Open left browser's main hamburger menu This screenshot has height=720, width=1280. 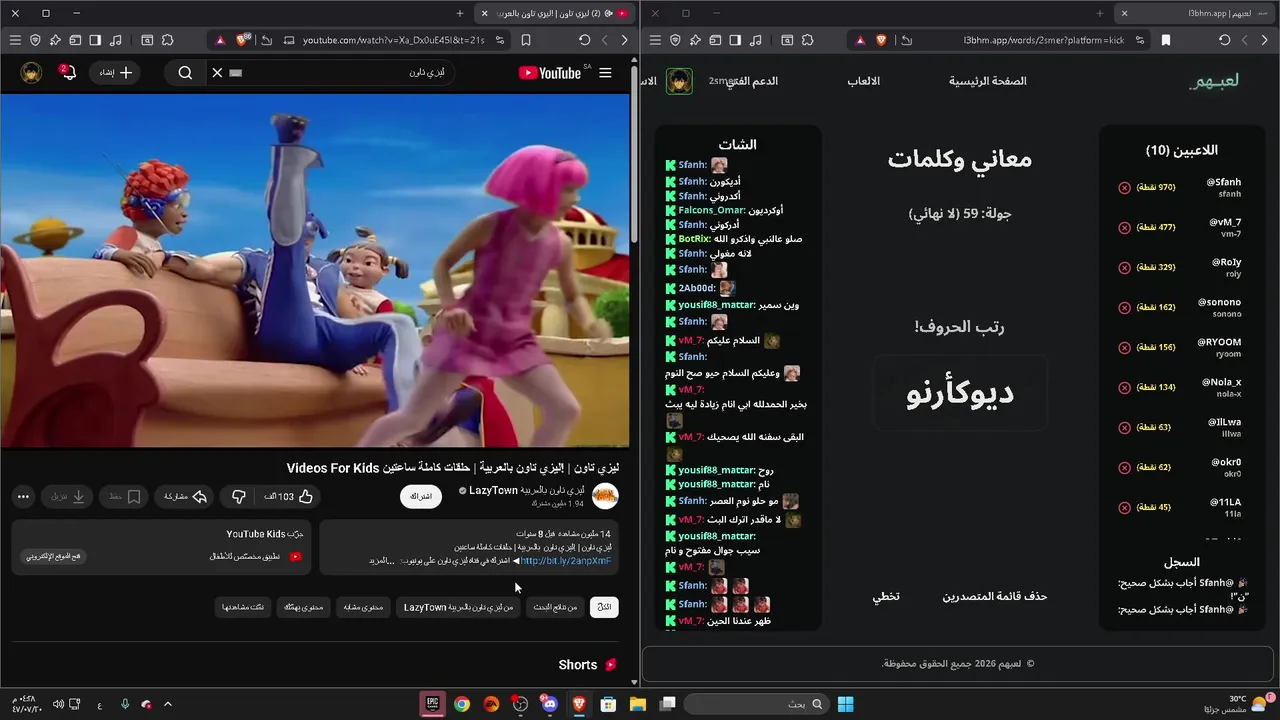tap(15, 40)
